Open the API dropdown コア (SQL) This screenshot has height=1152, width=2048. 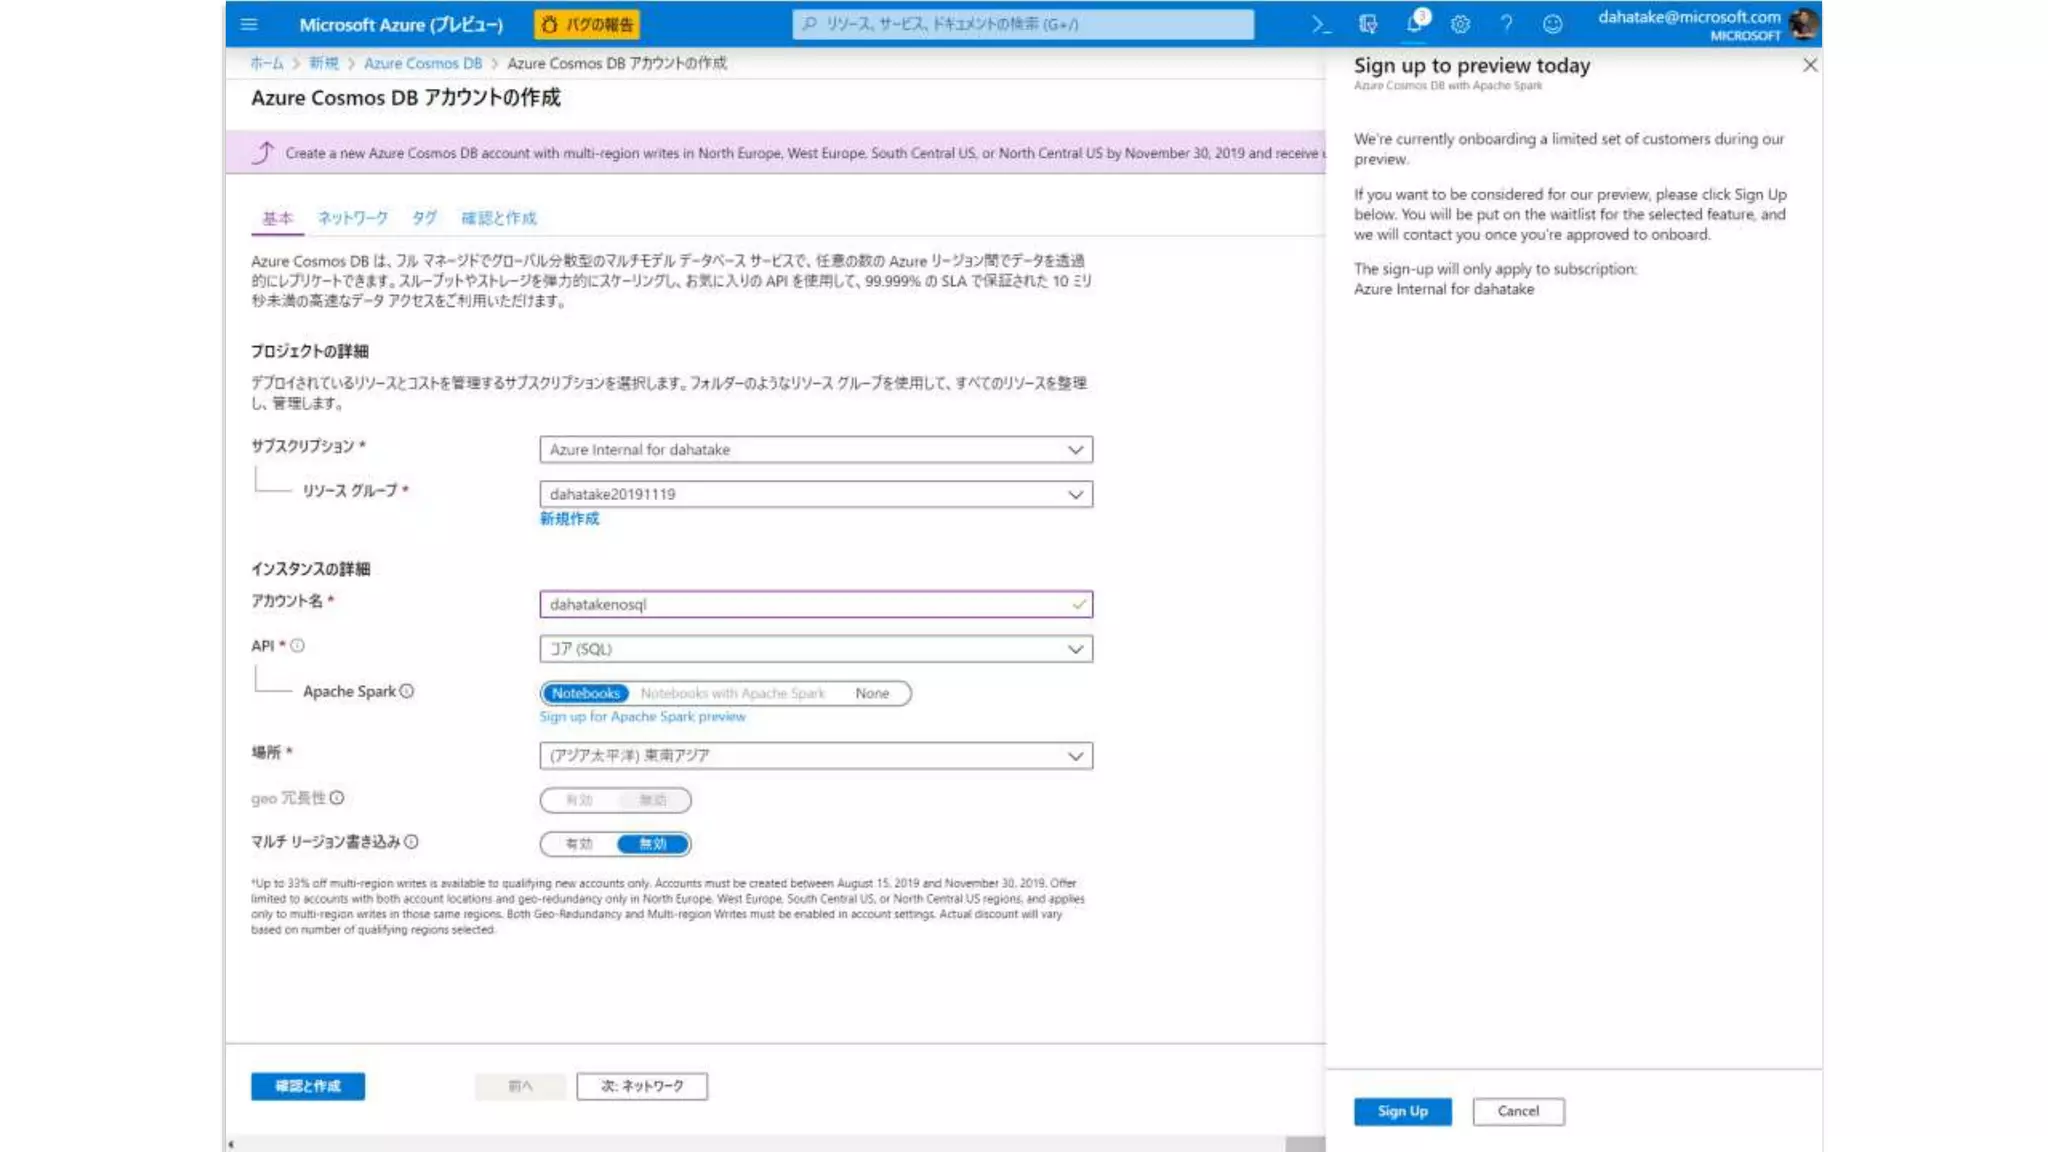816,649
